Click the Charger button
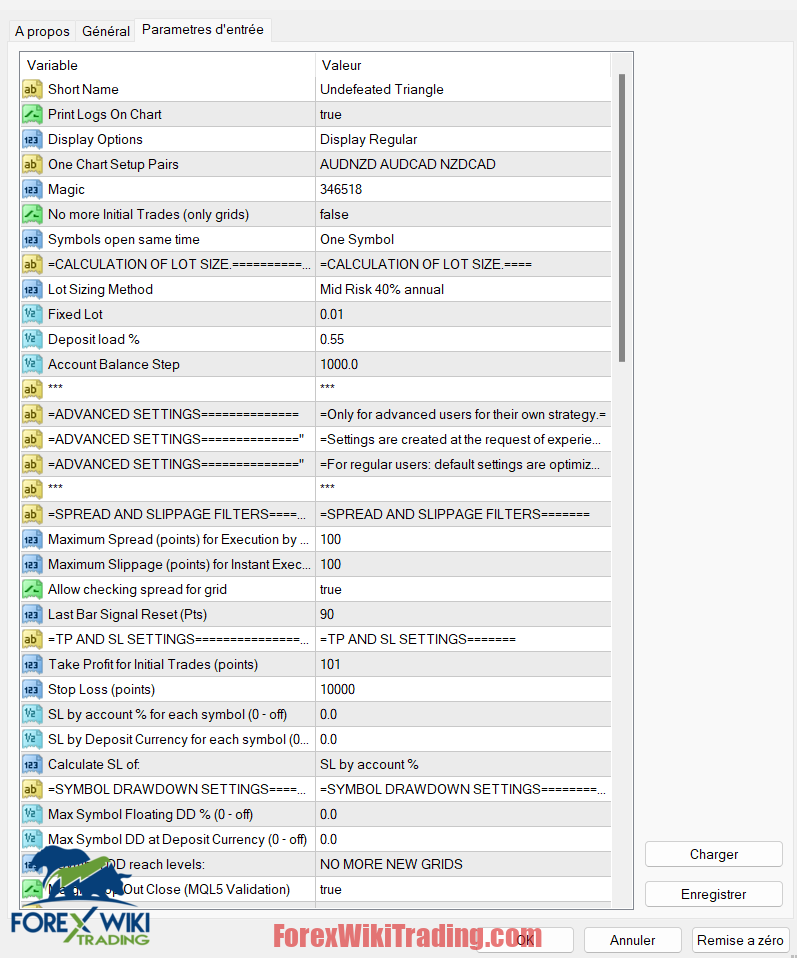The height and width of the screenshot is (958, 797). click(x=714, y=854)
